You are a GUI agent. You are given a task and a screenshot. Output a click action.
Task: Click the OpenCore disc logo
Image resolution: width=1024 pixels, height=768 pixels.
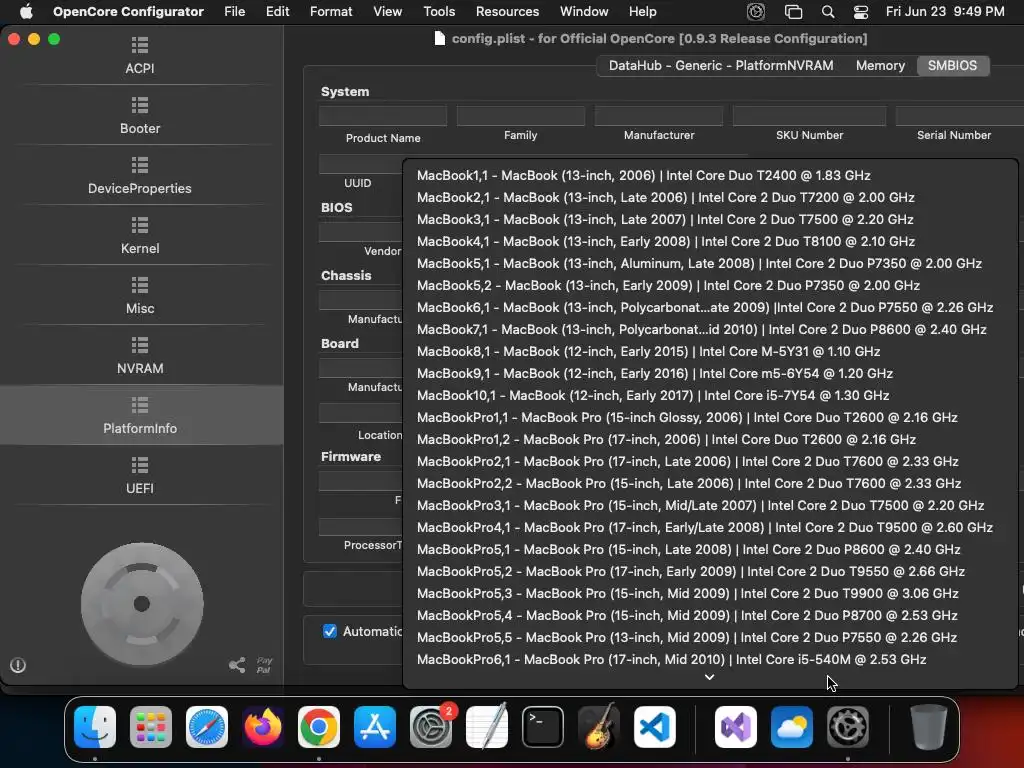tap(142, 604)
